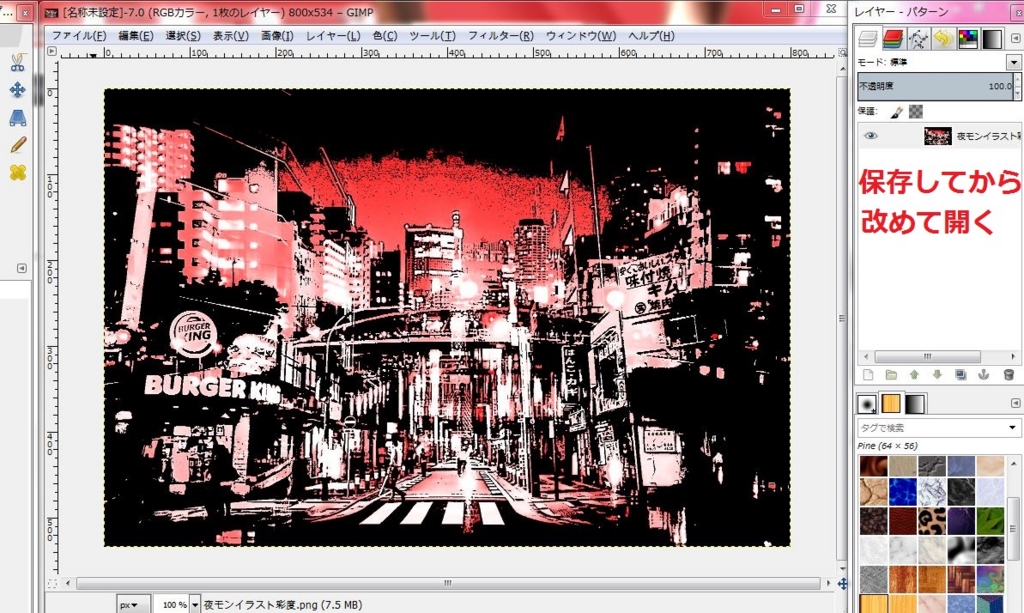The height and width of the screenshot is (613, 1024).
Task: Select the 夜モンイラスト layer name
Action: pos(988,136)
